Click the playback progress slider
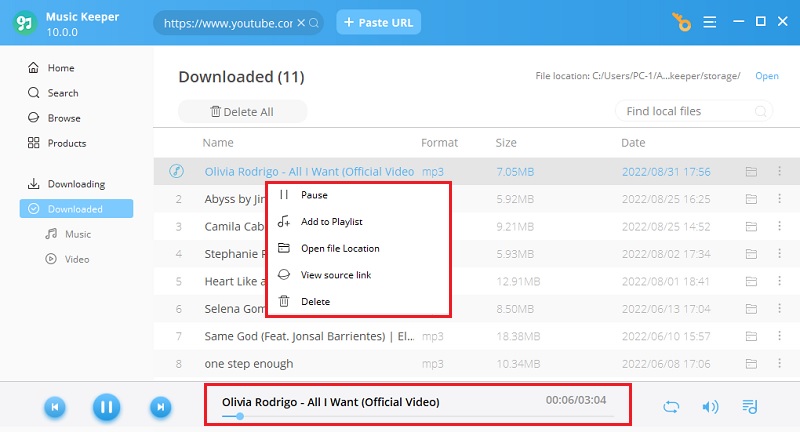 tap(418, 416)
